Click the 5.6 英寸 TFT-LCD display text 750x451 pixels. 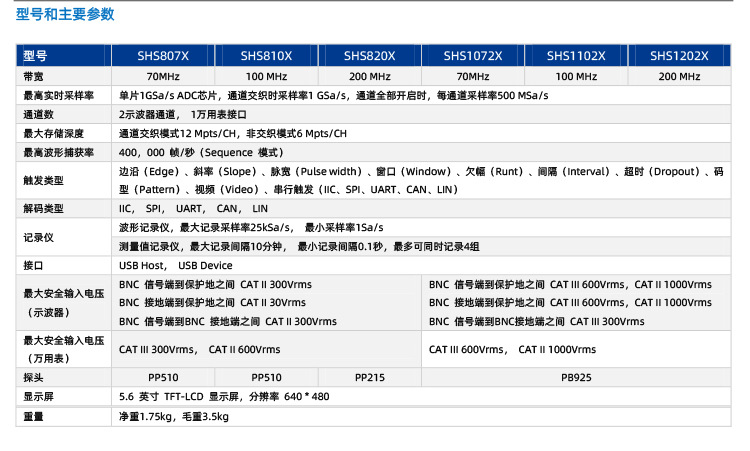(x=224, y=396)
